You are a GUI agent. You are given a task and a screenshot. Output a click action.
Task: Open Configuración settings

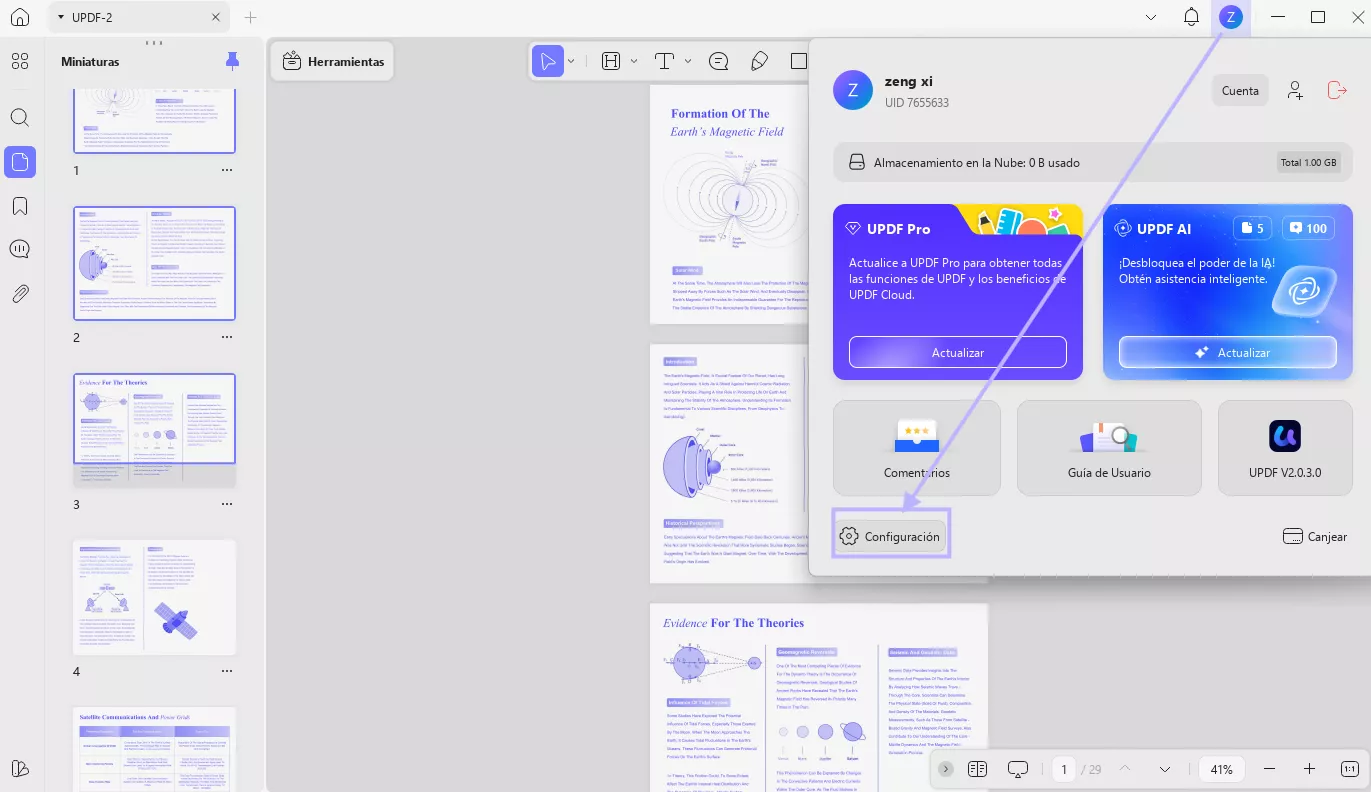[890, 536]
